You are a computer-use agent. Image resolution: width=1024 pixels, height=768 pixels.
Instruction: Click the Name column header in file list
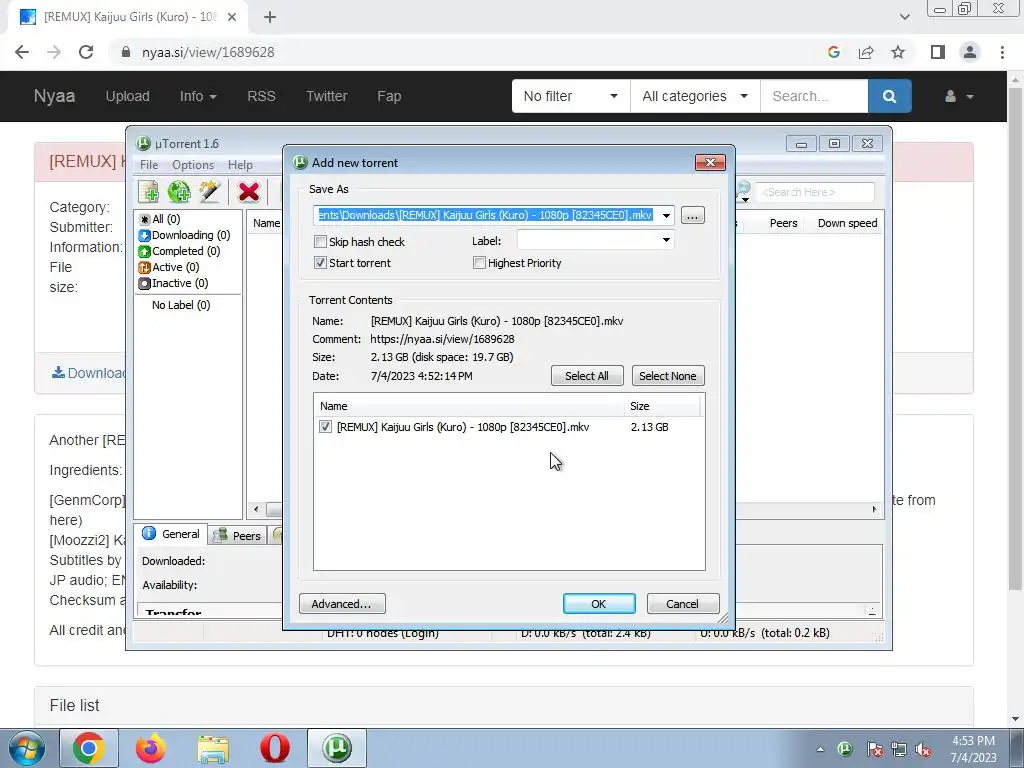[x=468, y=406]
